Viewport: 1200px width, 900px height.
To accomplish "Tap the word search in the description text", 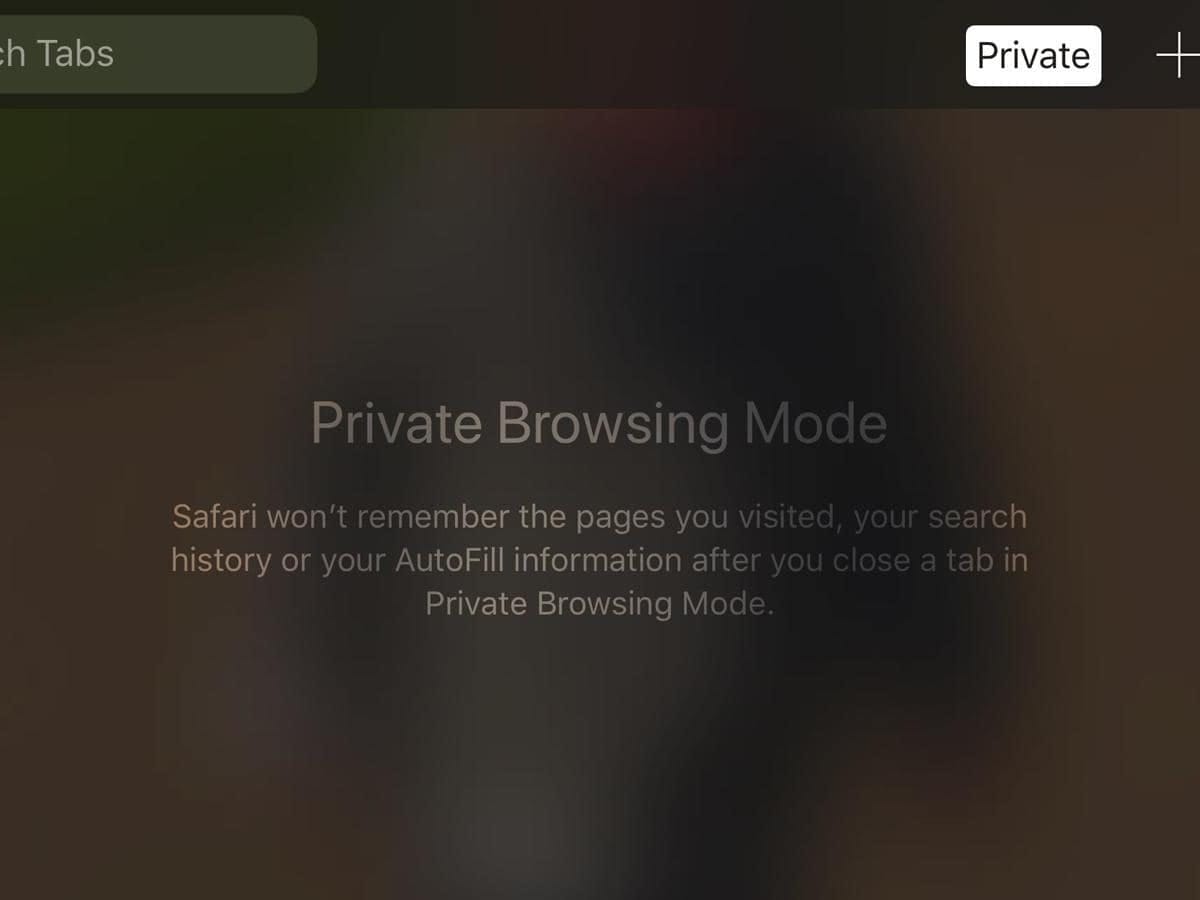I will pos(977,517).
